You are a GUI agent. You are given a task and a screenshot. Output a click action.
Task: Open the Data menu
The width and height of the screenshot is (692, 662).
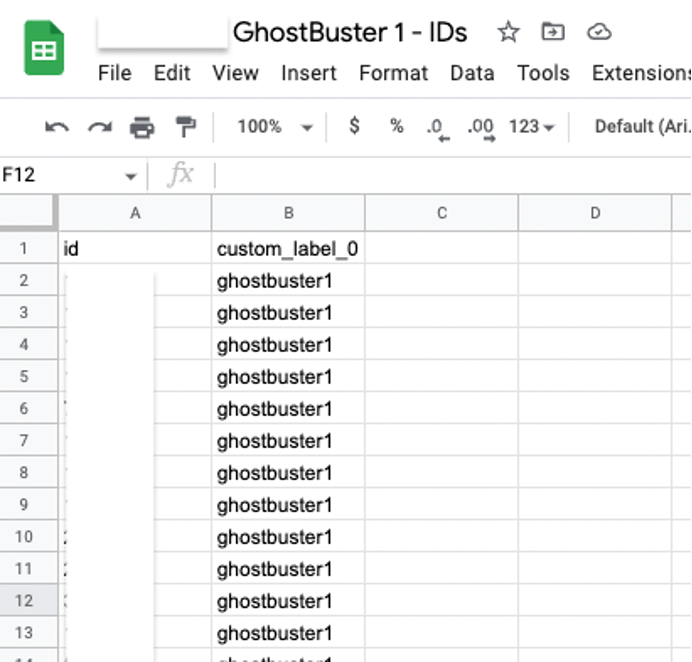click(x=472, y=73)
